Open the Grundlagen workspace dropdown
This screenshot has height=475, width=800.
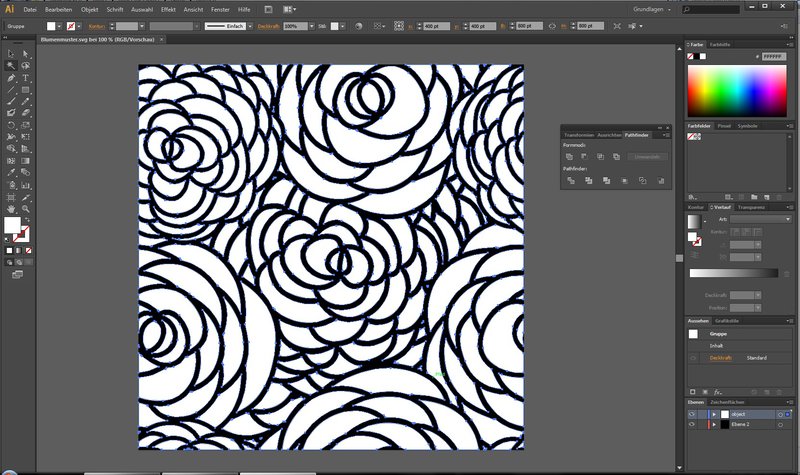click(652, 9)
